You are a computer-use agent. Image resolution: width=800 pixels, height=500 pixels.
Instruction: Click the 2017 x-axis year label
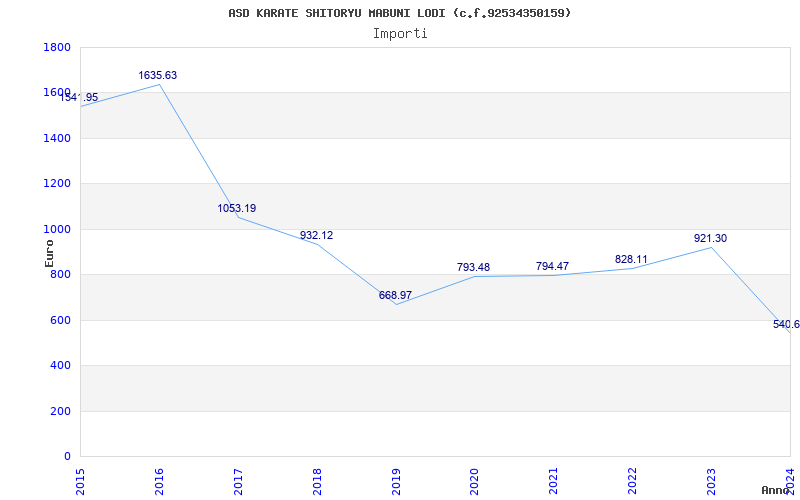click(238, 481)
